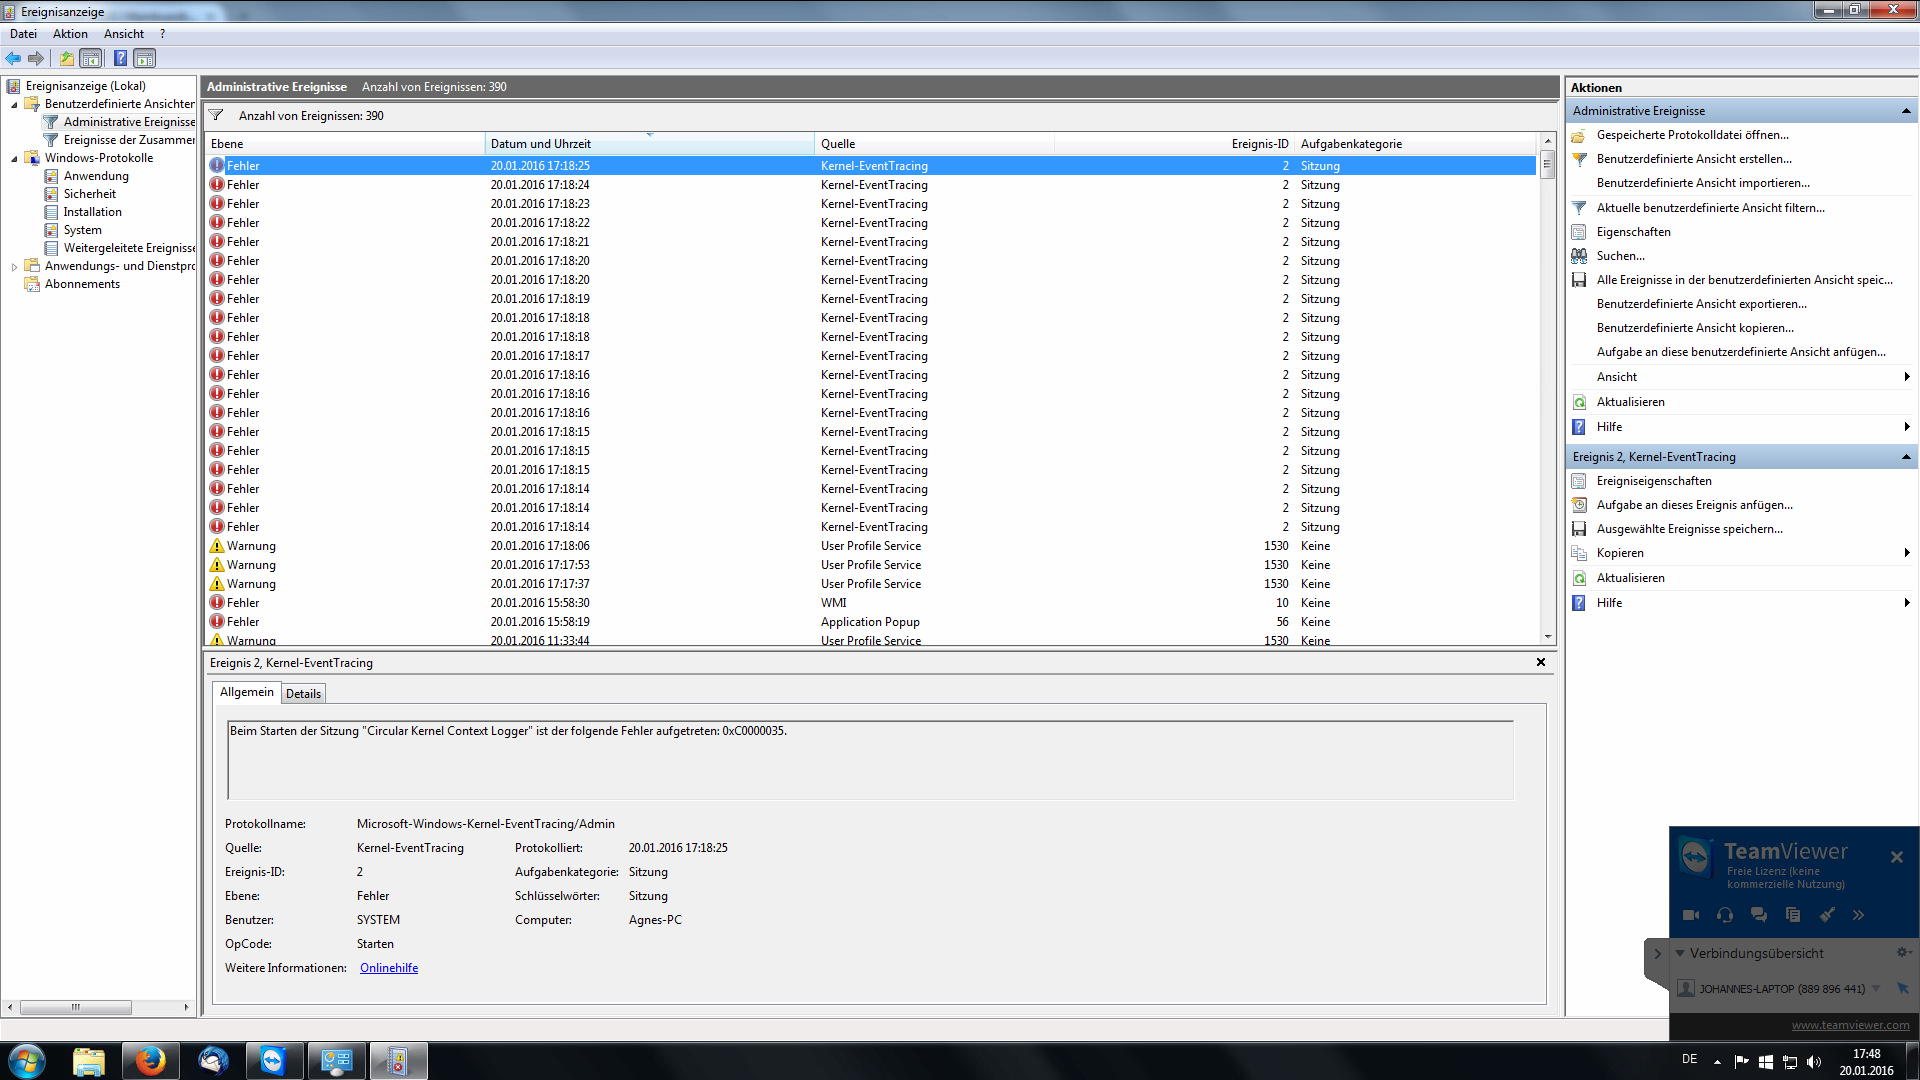
Task: Collapse Benutzerdefinierte Ansichten tree node
Action: (14, 105)
